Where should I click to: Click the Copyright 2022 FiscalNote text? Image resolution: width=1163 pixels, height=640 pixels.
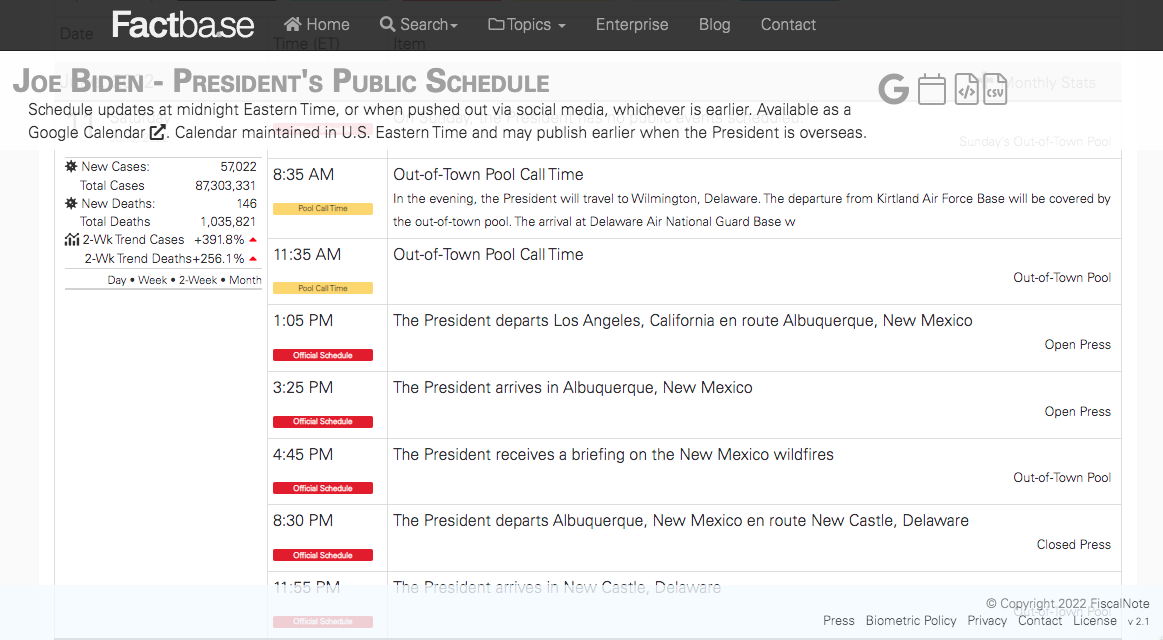click(x=1067, y=604)
